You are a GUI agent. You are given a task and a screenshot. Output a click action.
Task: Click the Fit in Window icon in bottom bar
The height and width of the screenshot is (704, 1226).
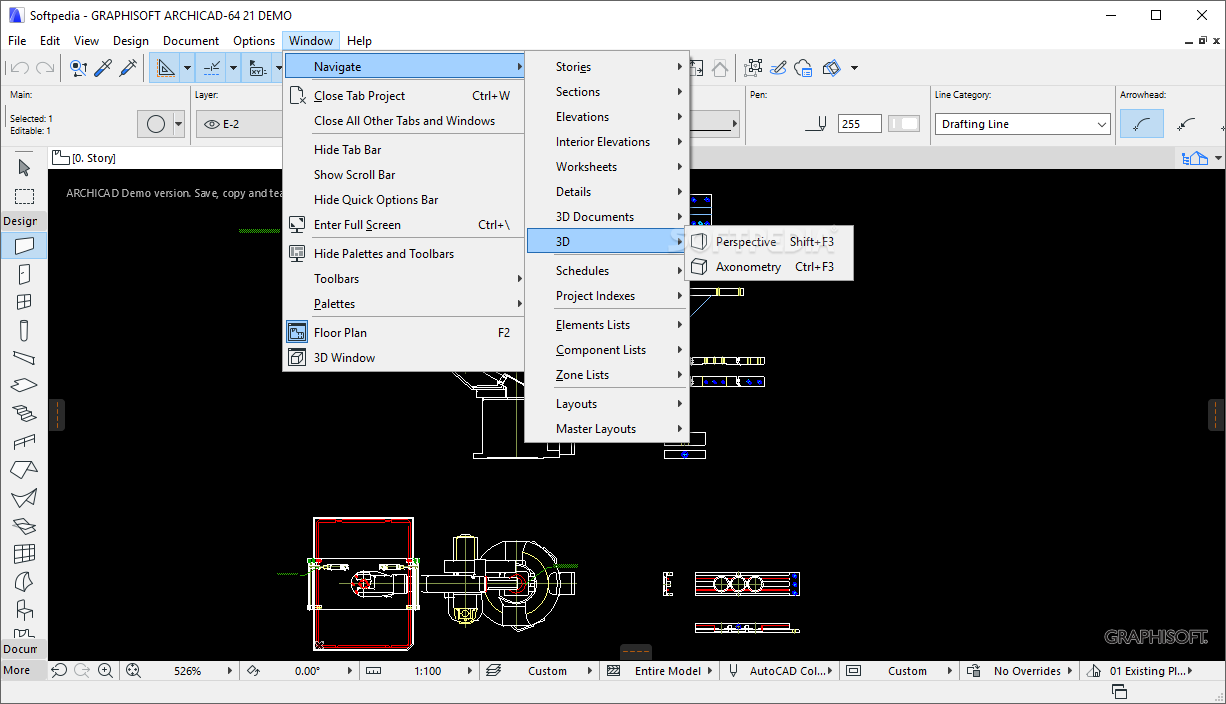132,671
